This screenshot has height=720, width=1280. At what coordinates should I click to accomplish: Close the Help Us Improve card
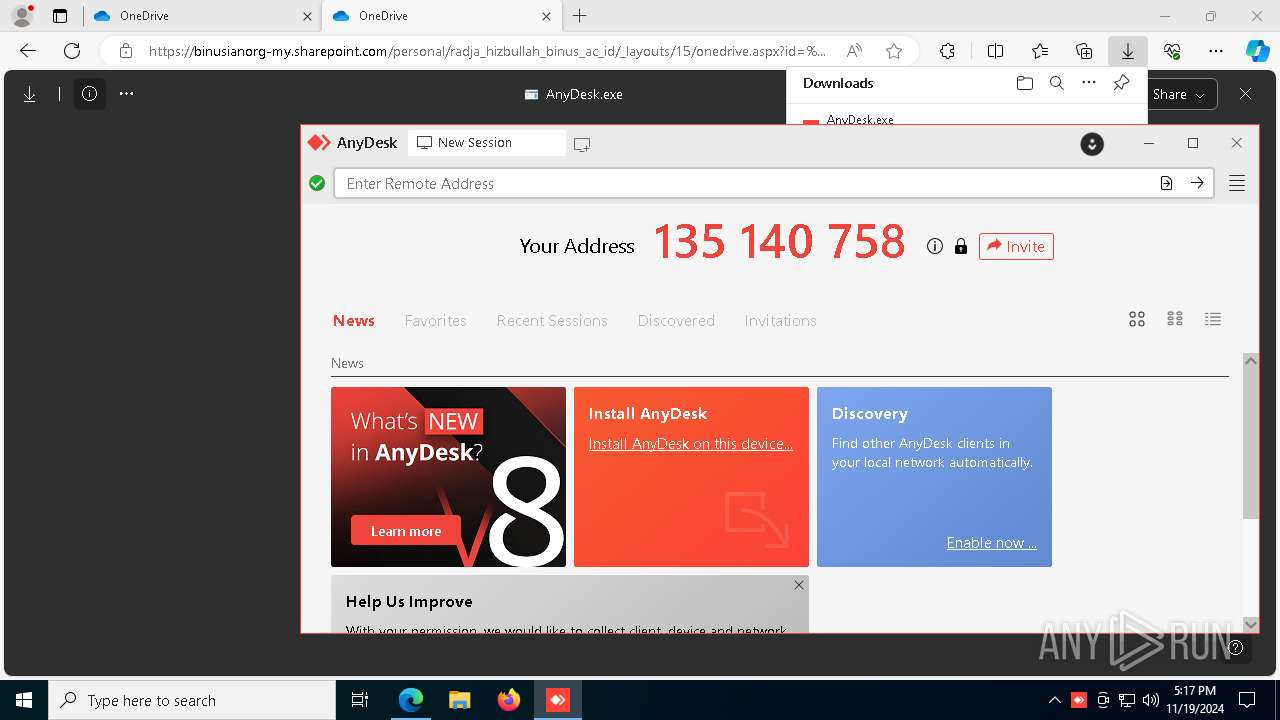799,585
